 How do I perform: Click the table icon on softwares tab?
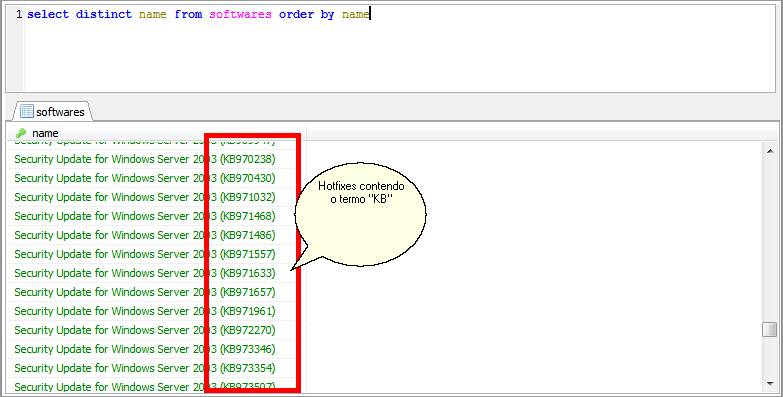tap(27, 111)
